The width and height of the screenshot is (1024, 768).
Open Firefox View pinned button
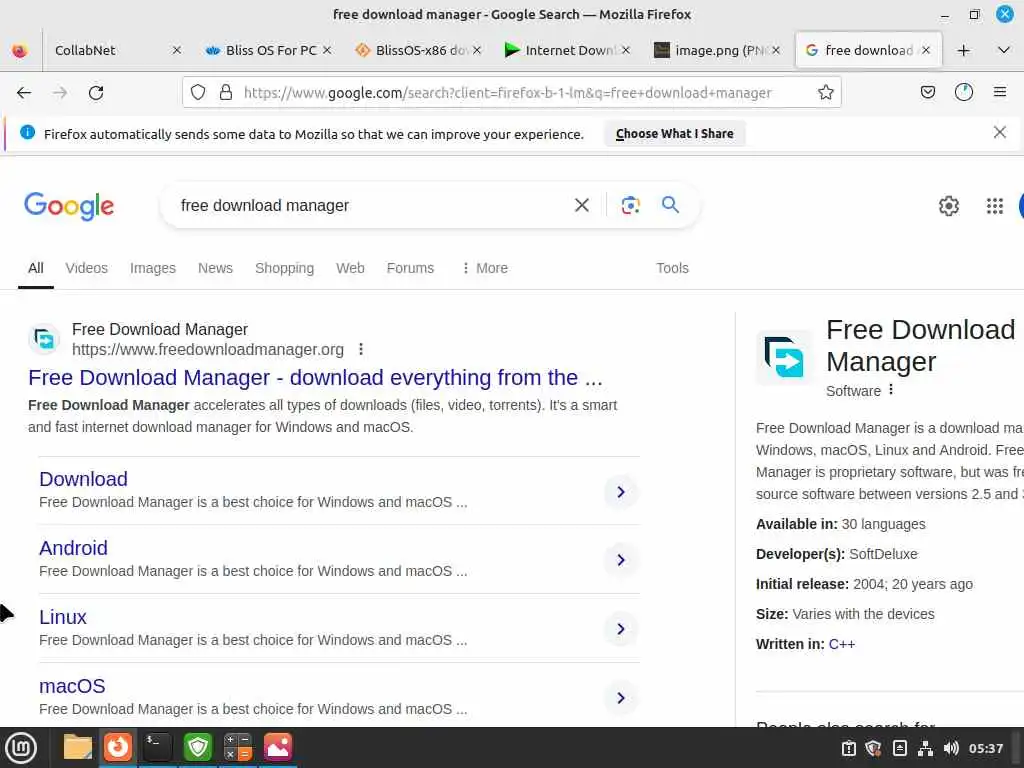point(20,50)
